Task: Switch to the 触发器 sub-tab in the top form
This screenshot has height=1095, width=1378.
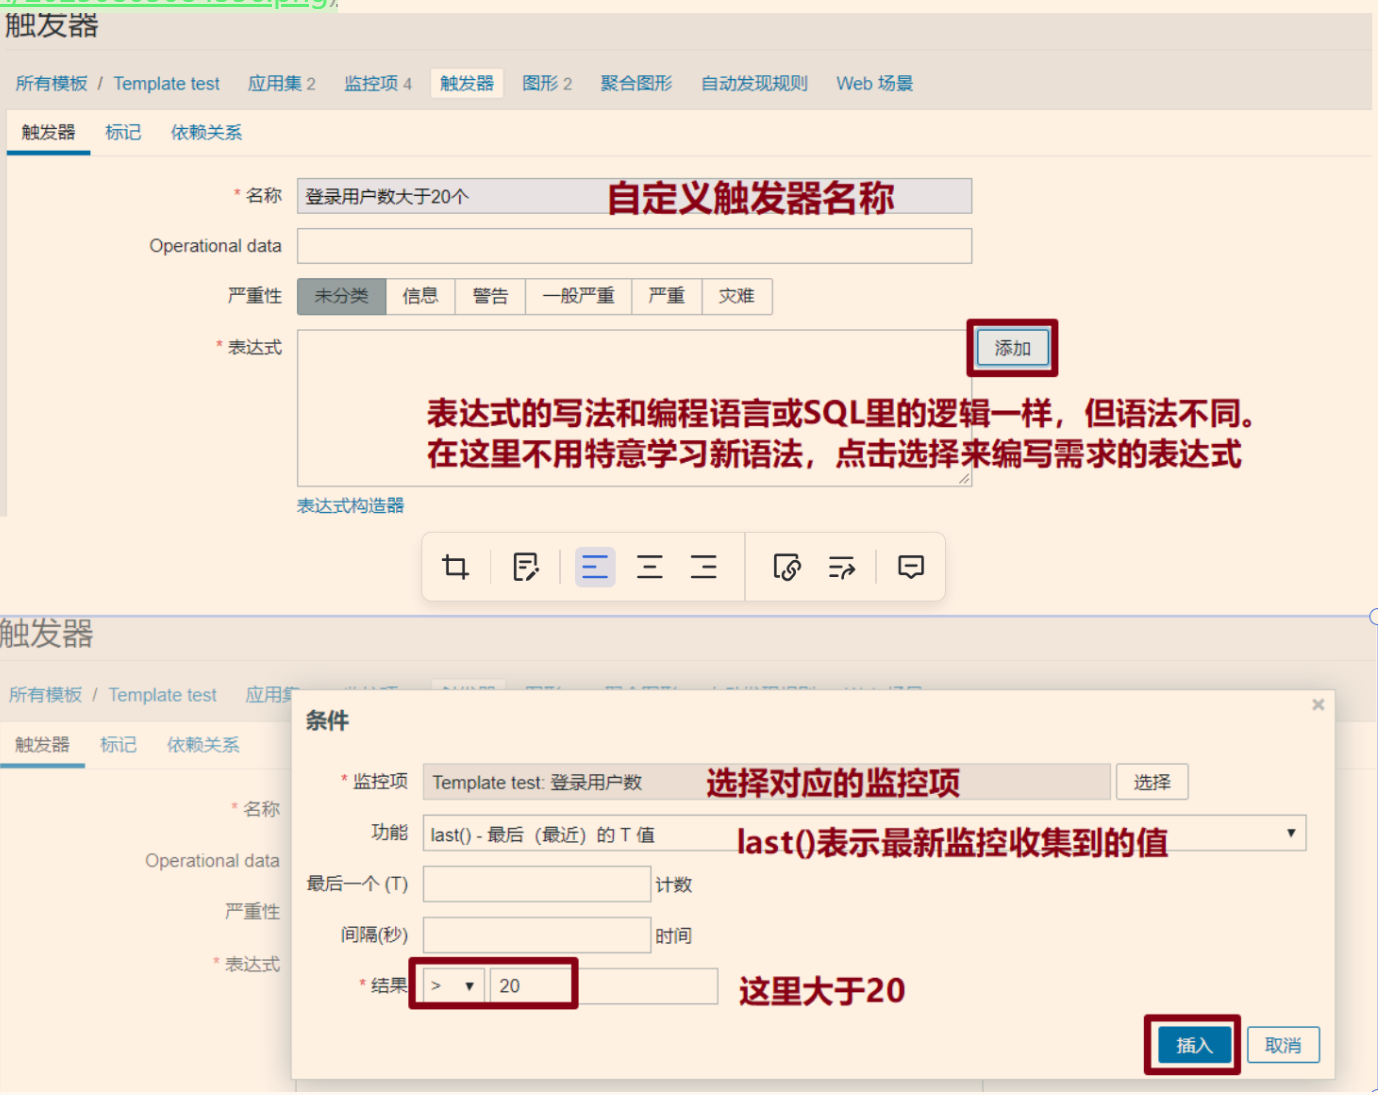Action: click(x=48, y=132)
